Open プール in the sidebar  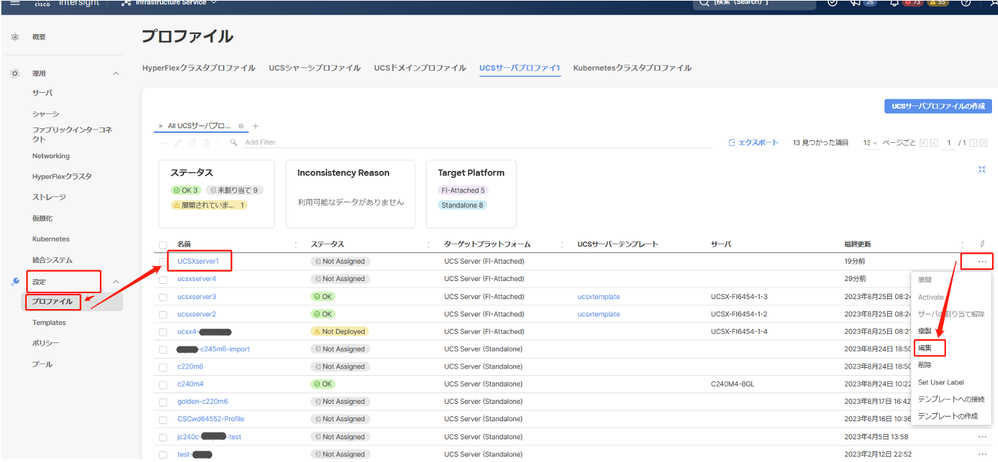42,365
